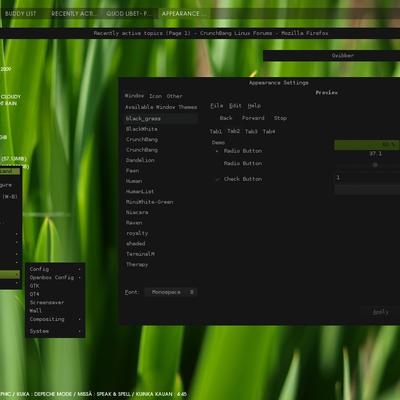Image resolution: width=400 pixels, height=400 pixels.
Task: Expand the Openbox Config submenu entry
Action: tap(55, 277)
